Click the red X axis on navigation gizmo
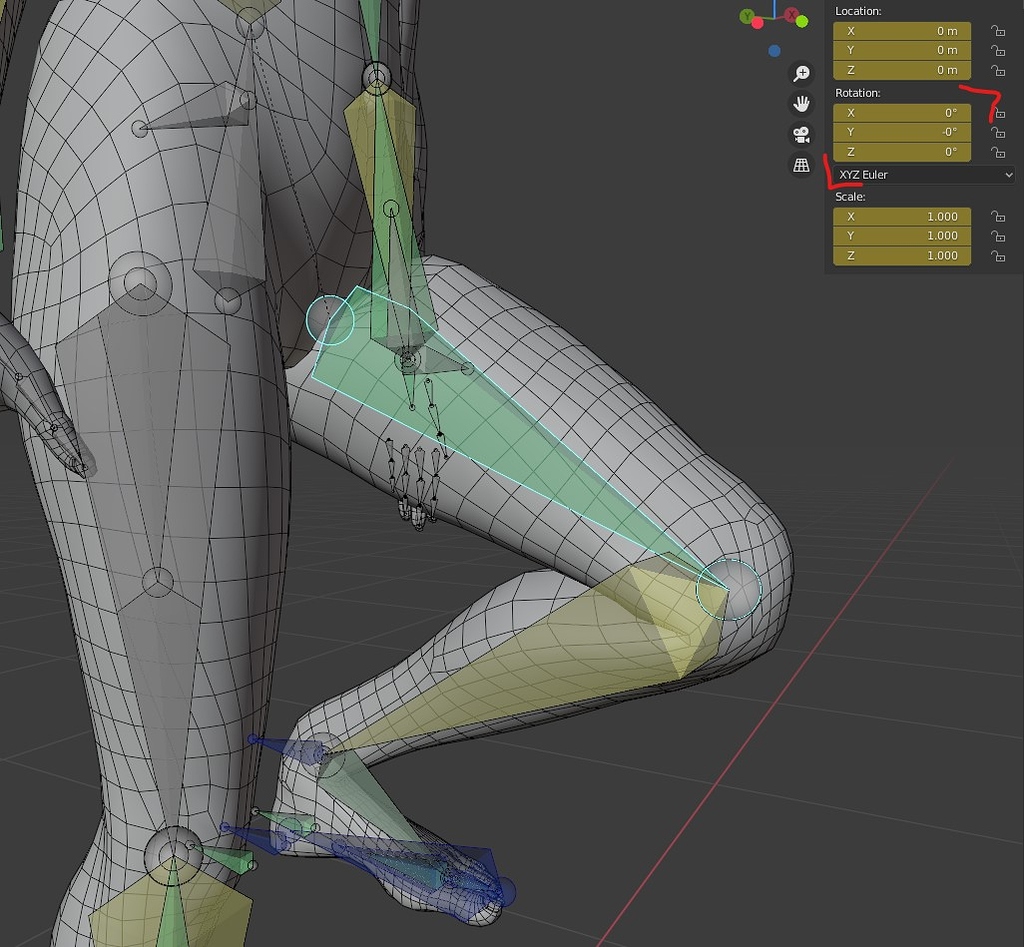This screenshot has width=1024, height=947. 790,14
